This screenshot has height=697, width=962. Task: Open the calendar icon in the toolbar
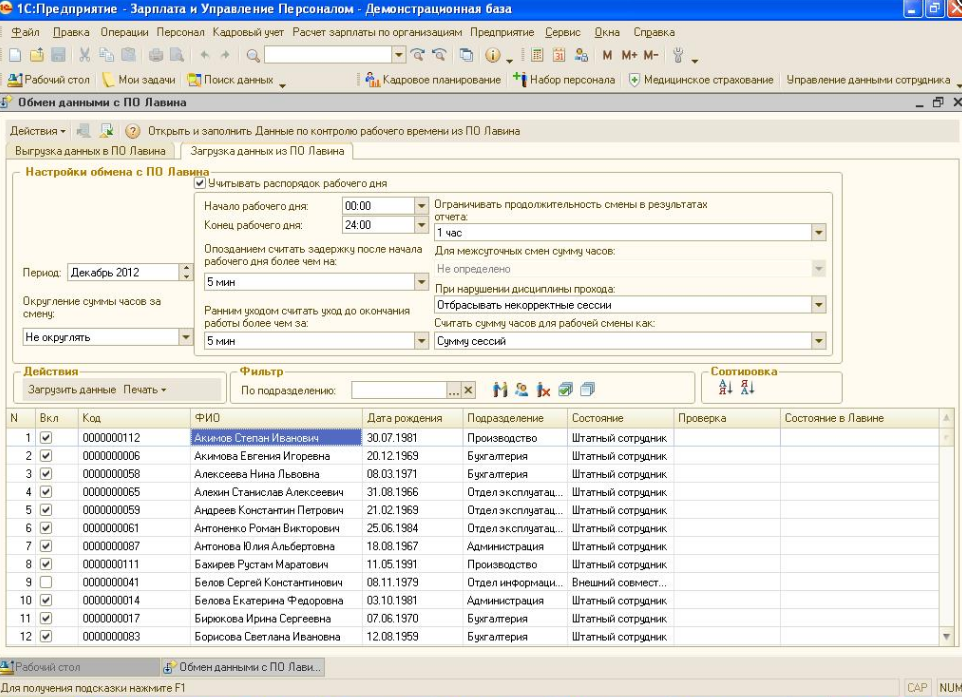coord(559,55)
